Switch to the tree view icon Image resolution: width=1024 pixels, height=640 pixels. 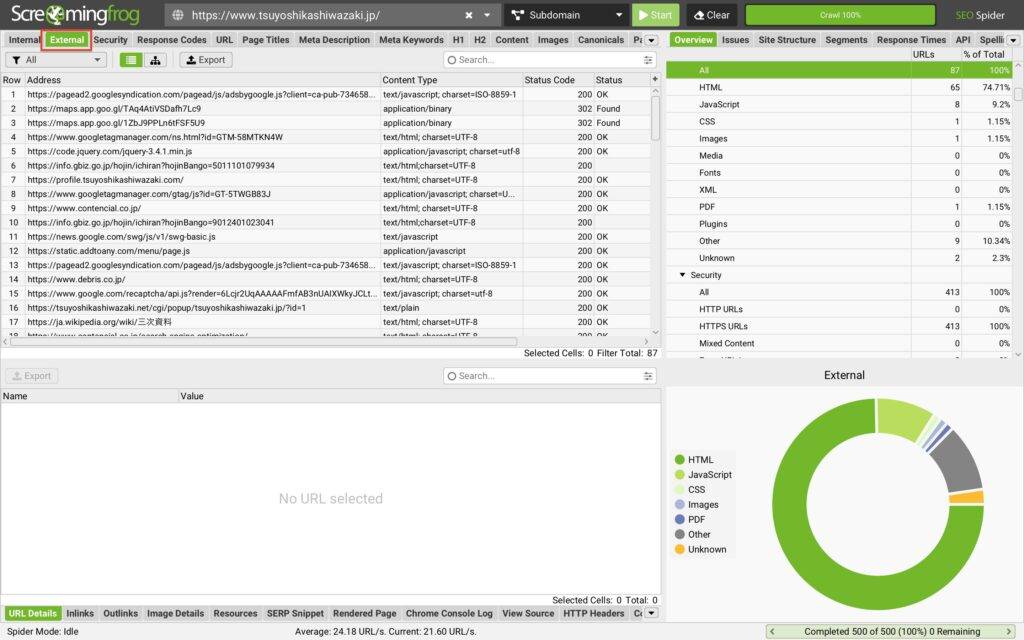[155, 60]
